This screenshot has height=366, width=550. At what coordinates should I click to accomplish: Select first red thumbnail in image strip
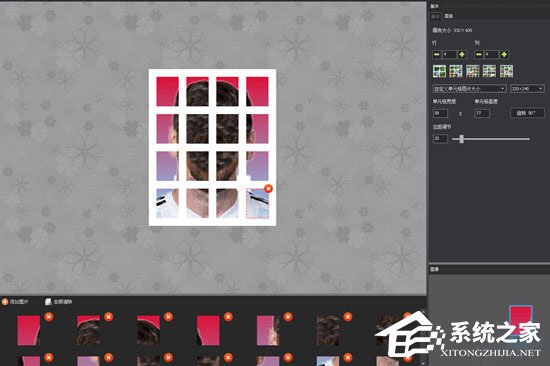point(29,331)
